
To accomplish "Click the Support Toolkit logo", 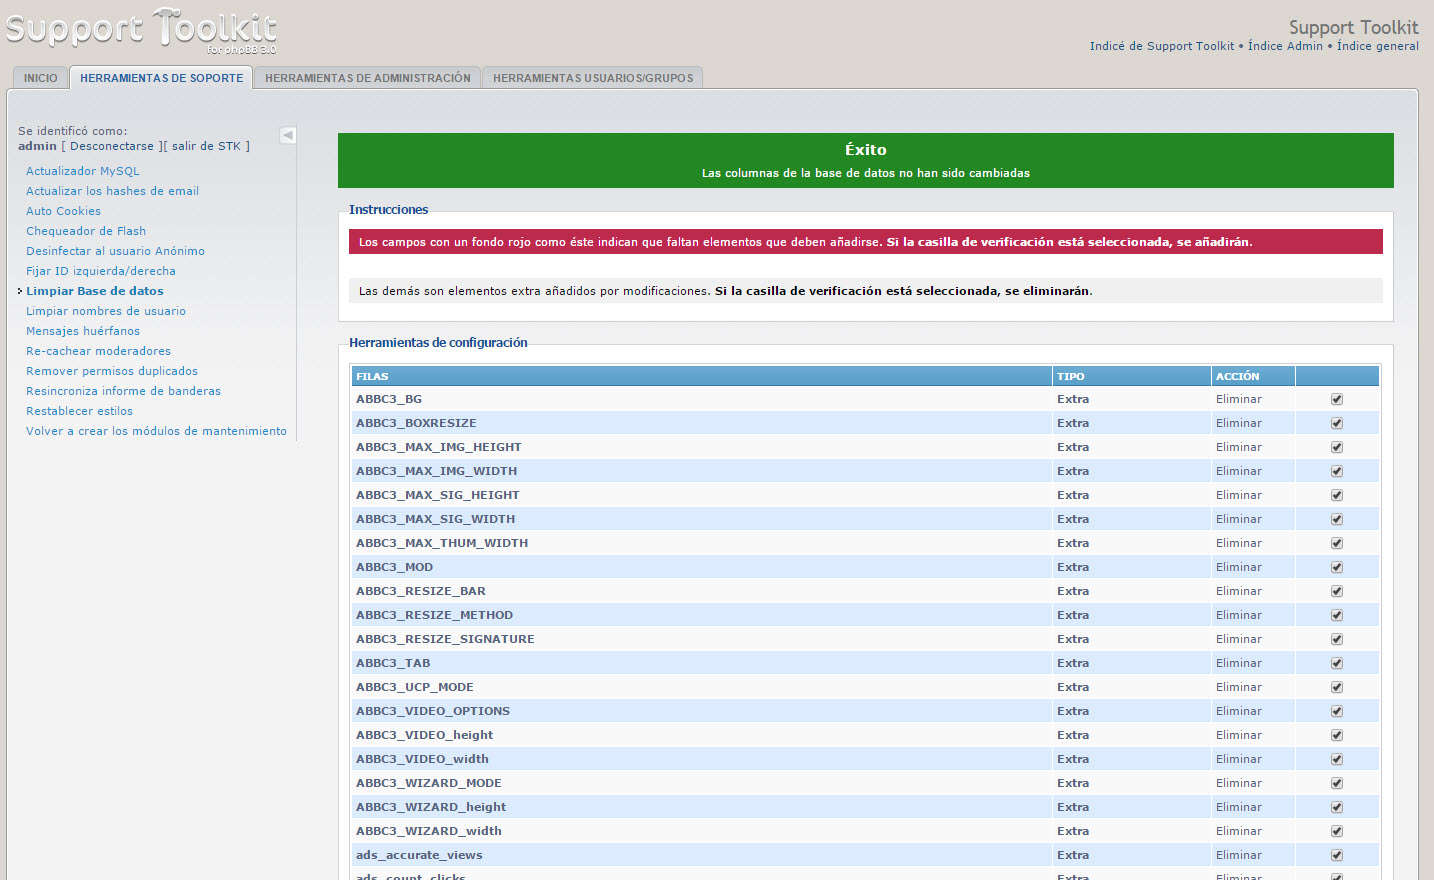I will [141, 30].
